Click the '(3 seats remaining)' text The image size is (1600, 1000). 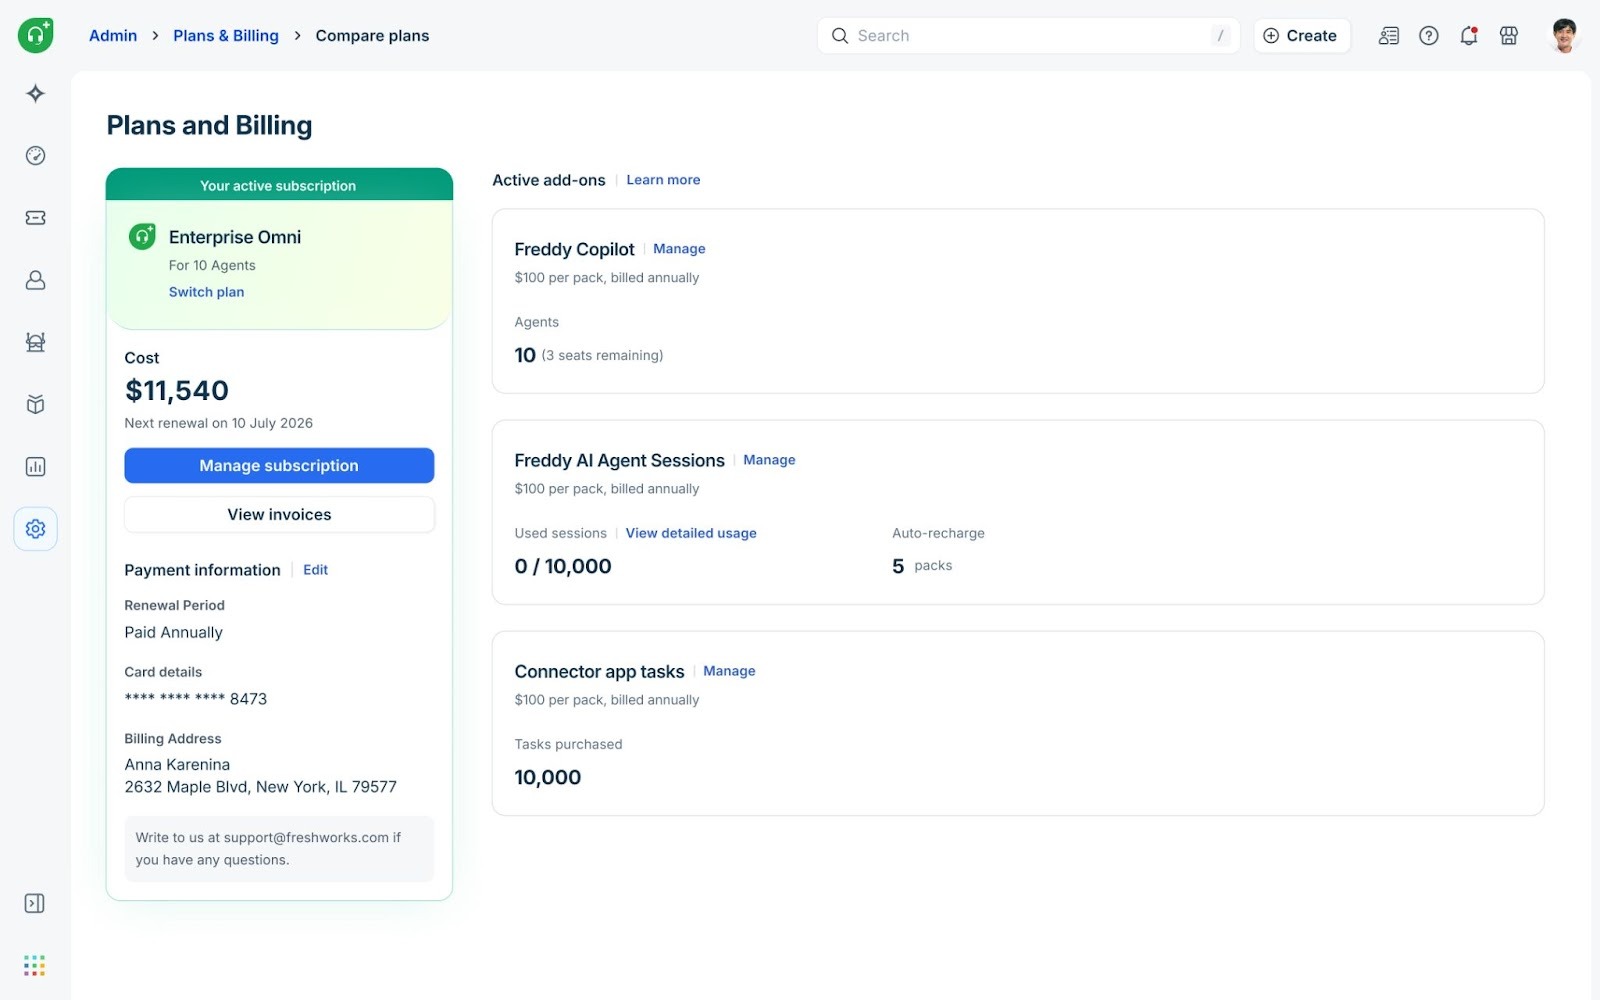[602, 355]
